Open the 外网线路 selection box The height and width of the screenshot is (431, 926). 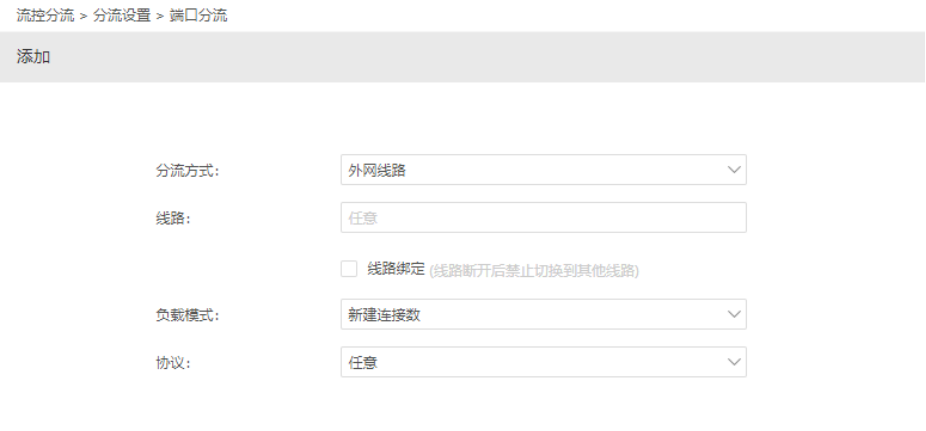[543, 170]
